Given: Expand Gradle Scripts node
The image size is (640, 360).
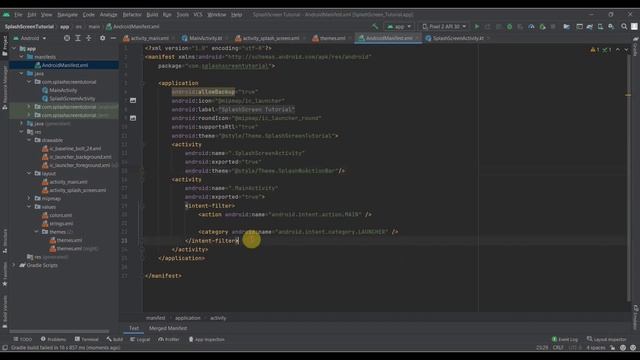Looking at the screenshot, I should coord(14,265).
